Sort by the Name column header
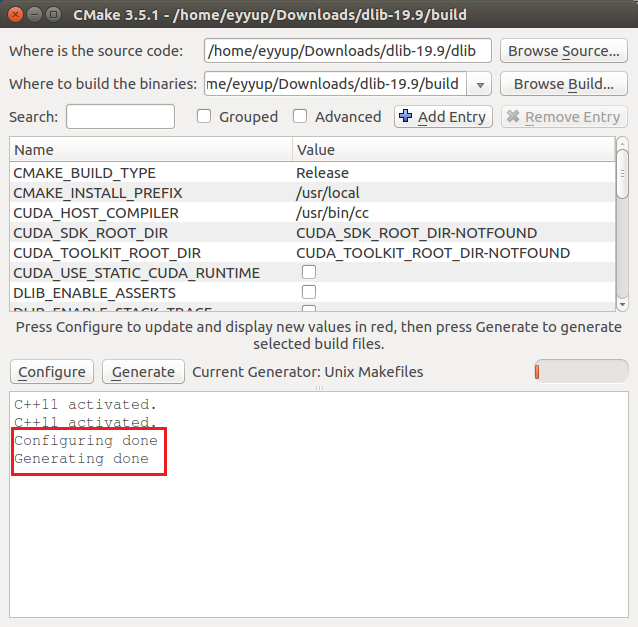Image resolution: width=638 pixels, height=627 pixels. pyautogui.click(x=151, y=150)
